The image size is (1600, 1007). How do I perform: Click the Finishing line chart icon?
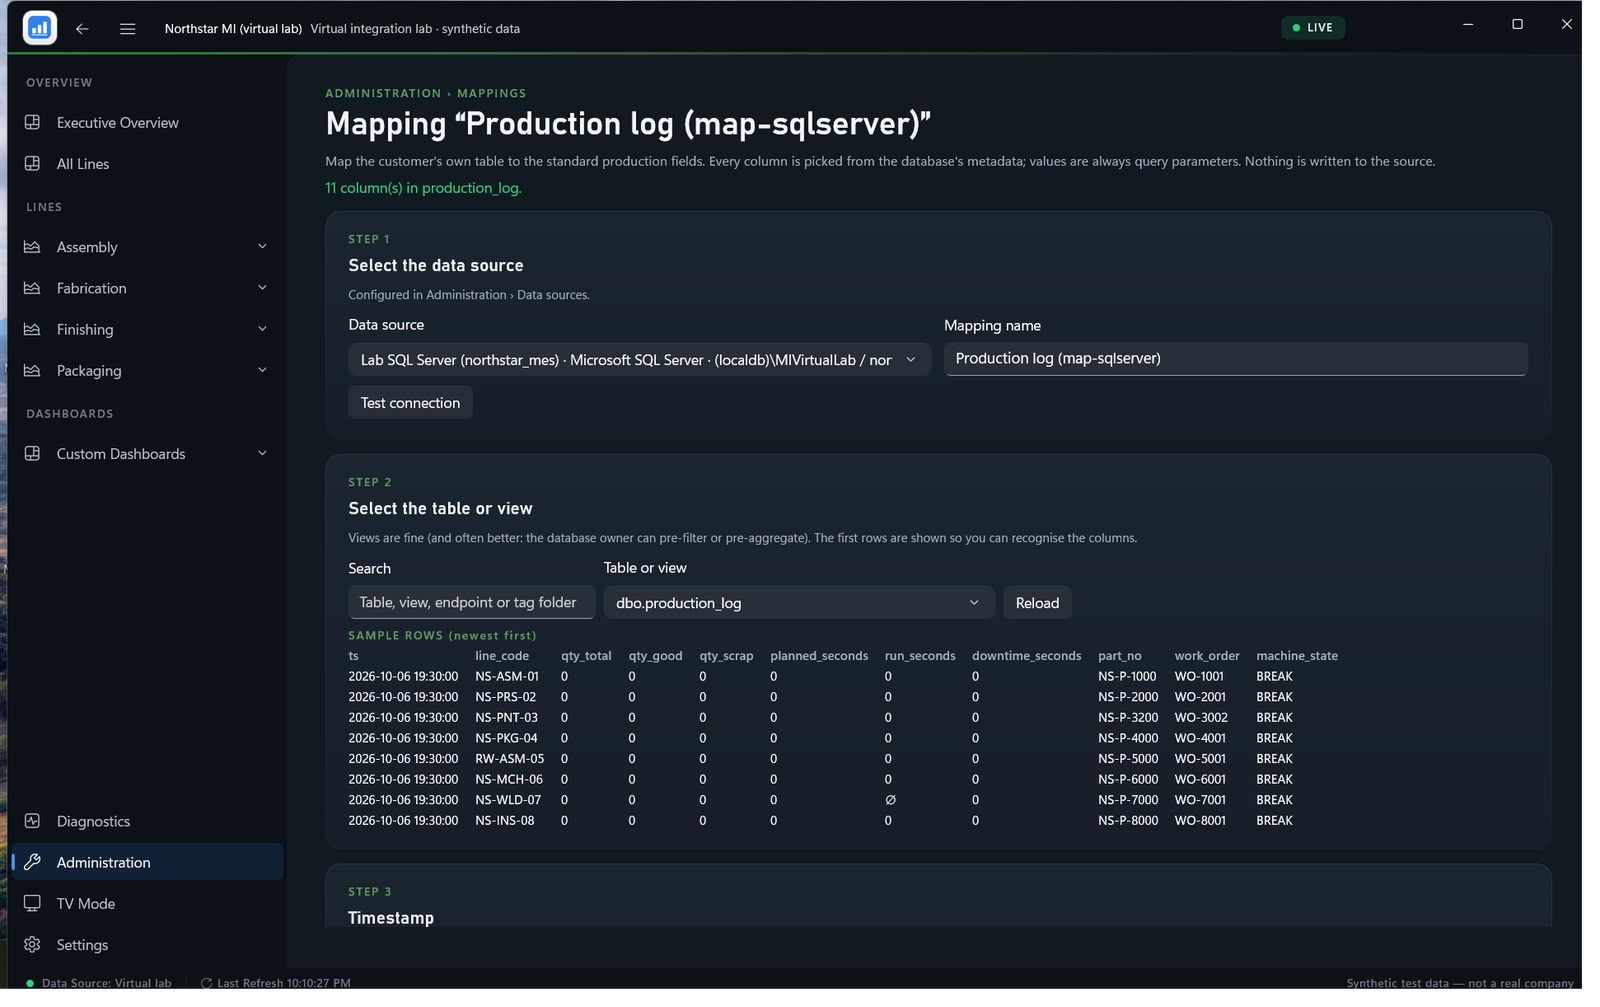coord(32,329)
